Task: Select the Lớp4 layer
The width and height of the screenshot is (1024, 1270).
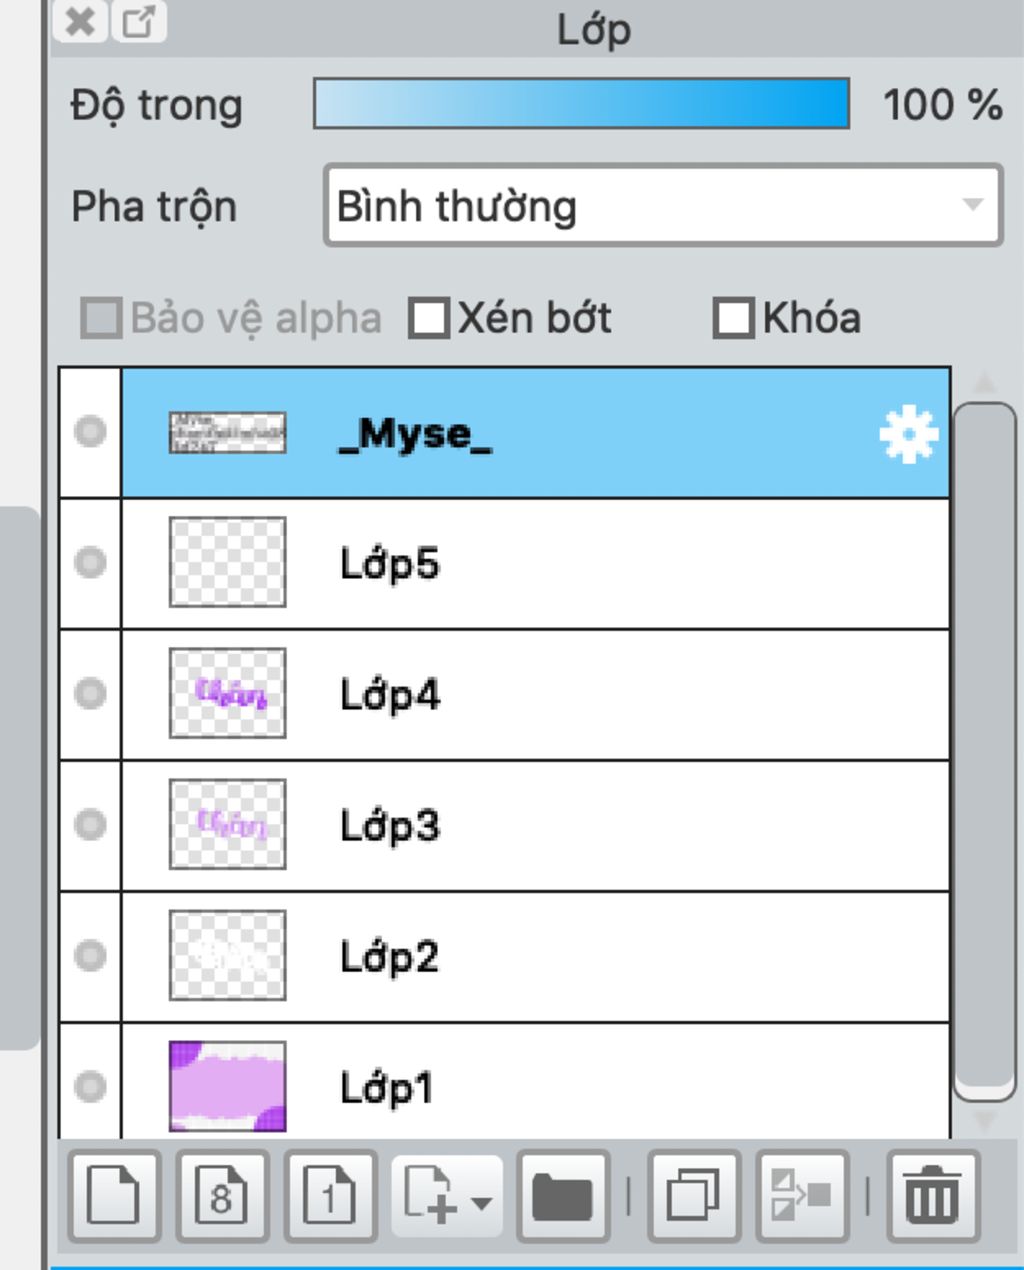Action: [600, 694]
